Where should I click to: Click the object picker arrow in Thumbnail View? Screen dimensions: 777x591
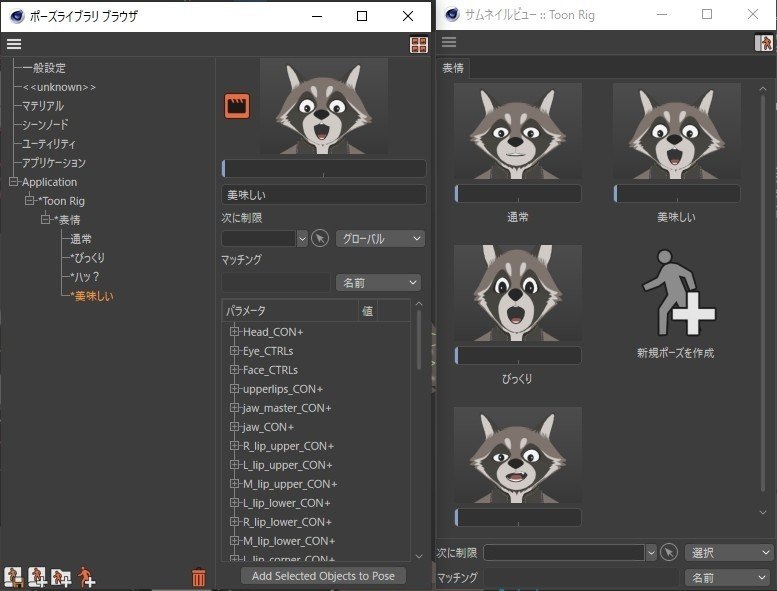[669, 552]
